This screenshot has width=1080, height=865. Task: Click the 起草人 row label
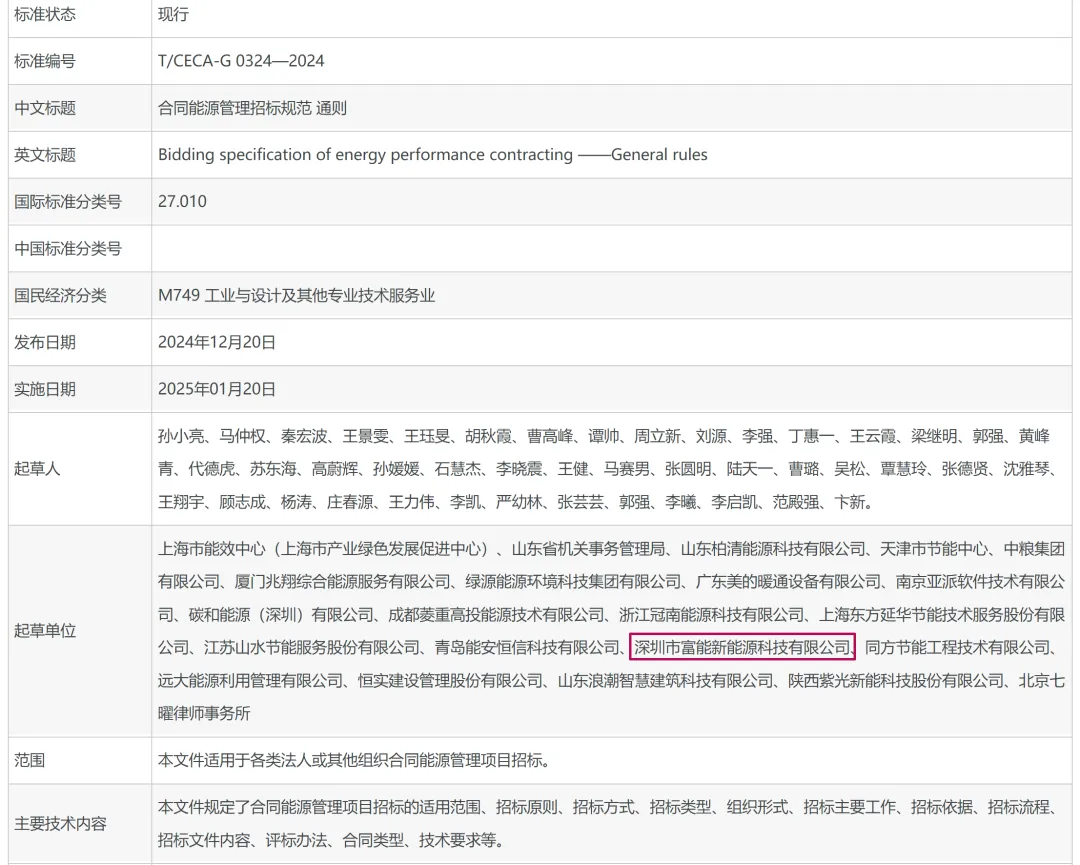click(37, 468)
